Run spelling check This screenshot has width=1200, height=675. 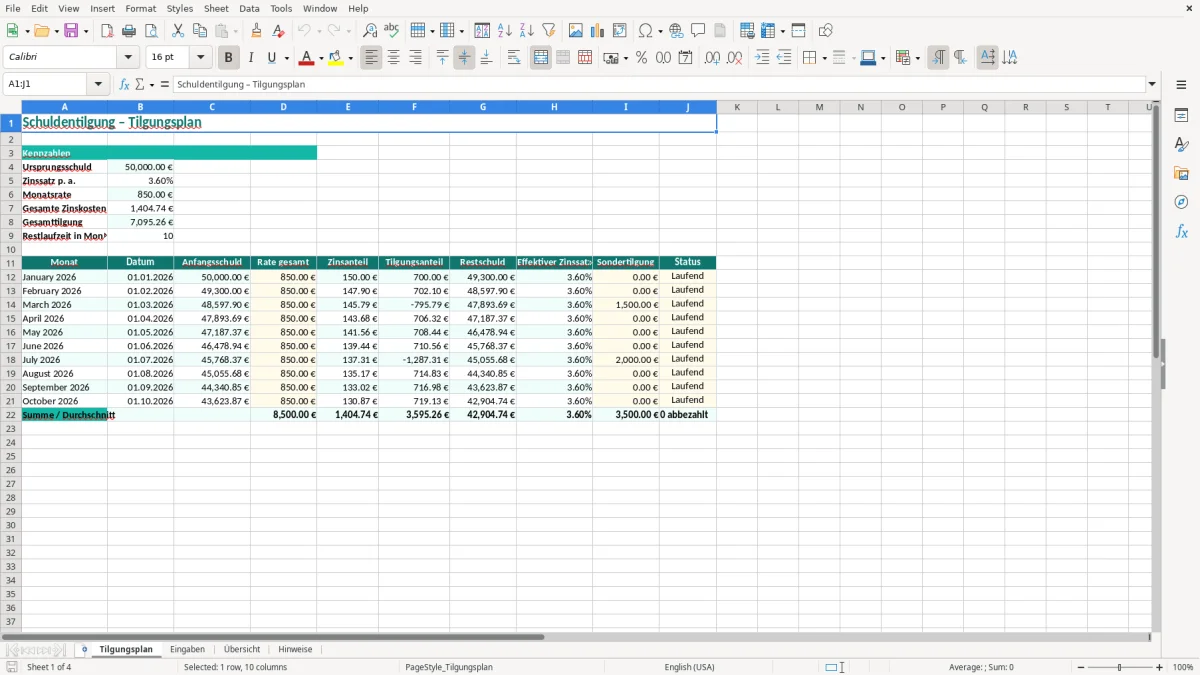pyautogui.click(x=392, y=31)
